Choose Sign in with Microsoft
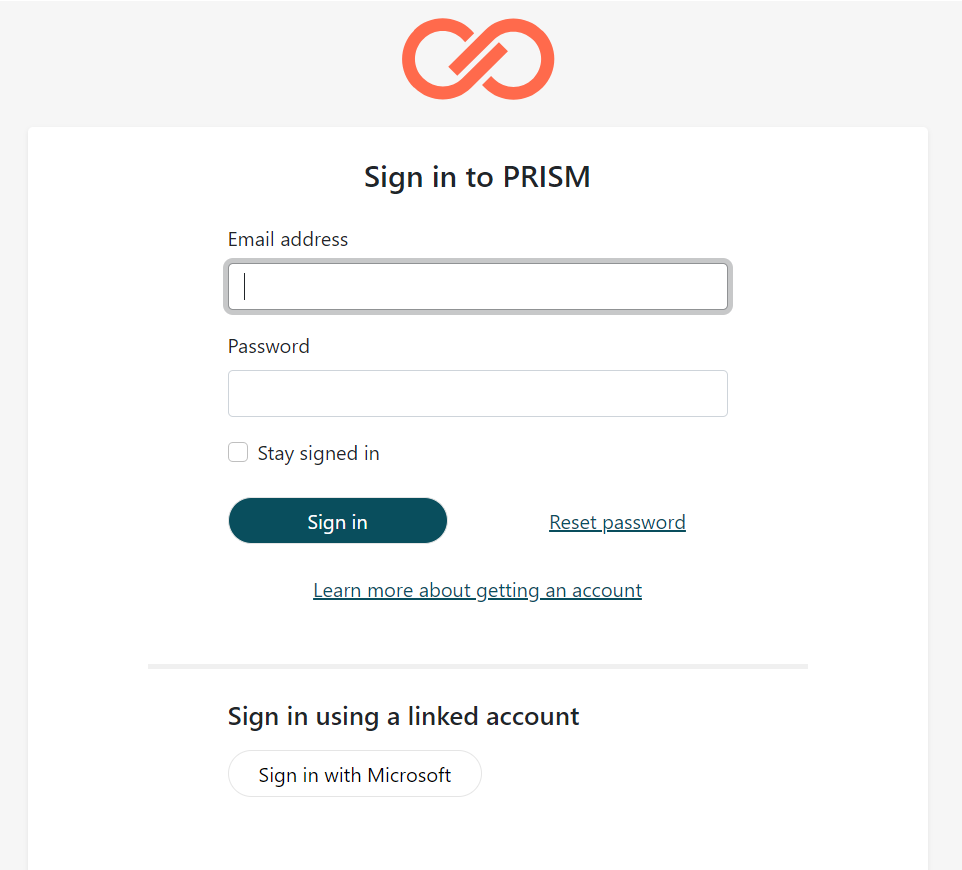Screen dimensions: 962x870 [355, 774]
